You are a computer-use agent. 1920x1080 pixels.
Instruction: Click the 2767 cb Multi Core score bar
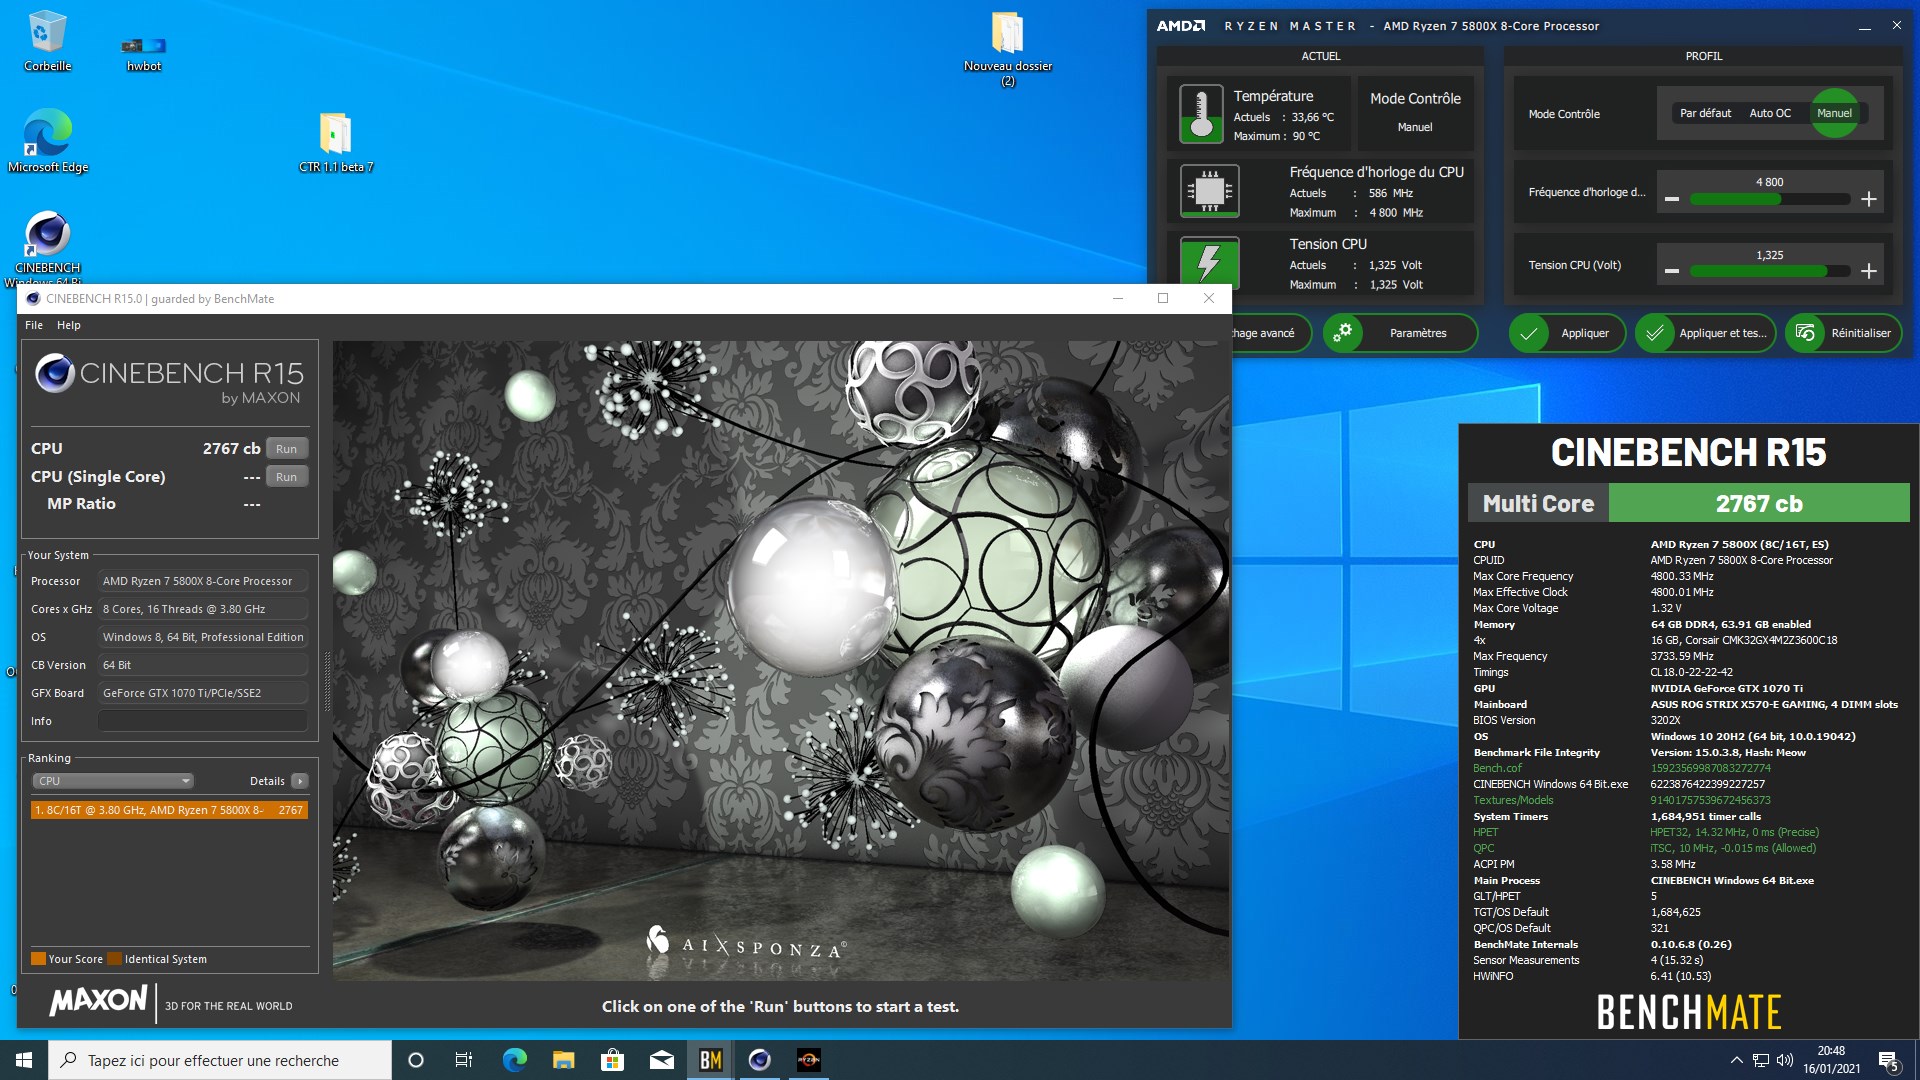click(1759, 503)
